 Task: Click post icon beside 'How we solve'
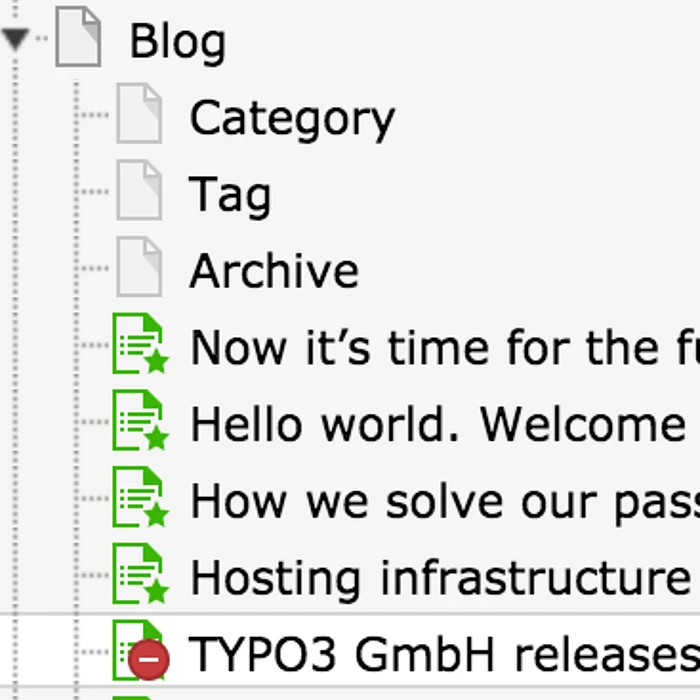pyautogui.click(x=138, y=499)
